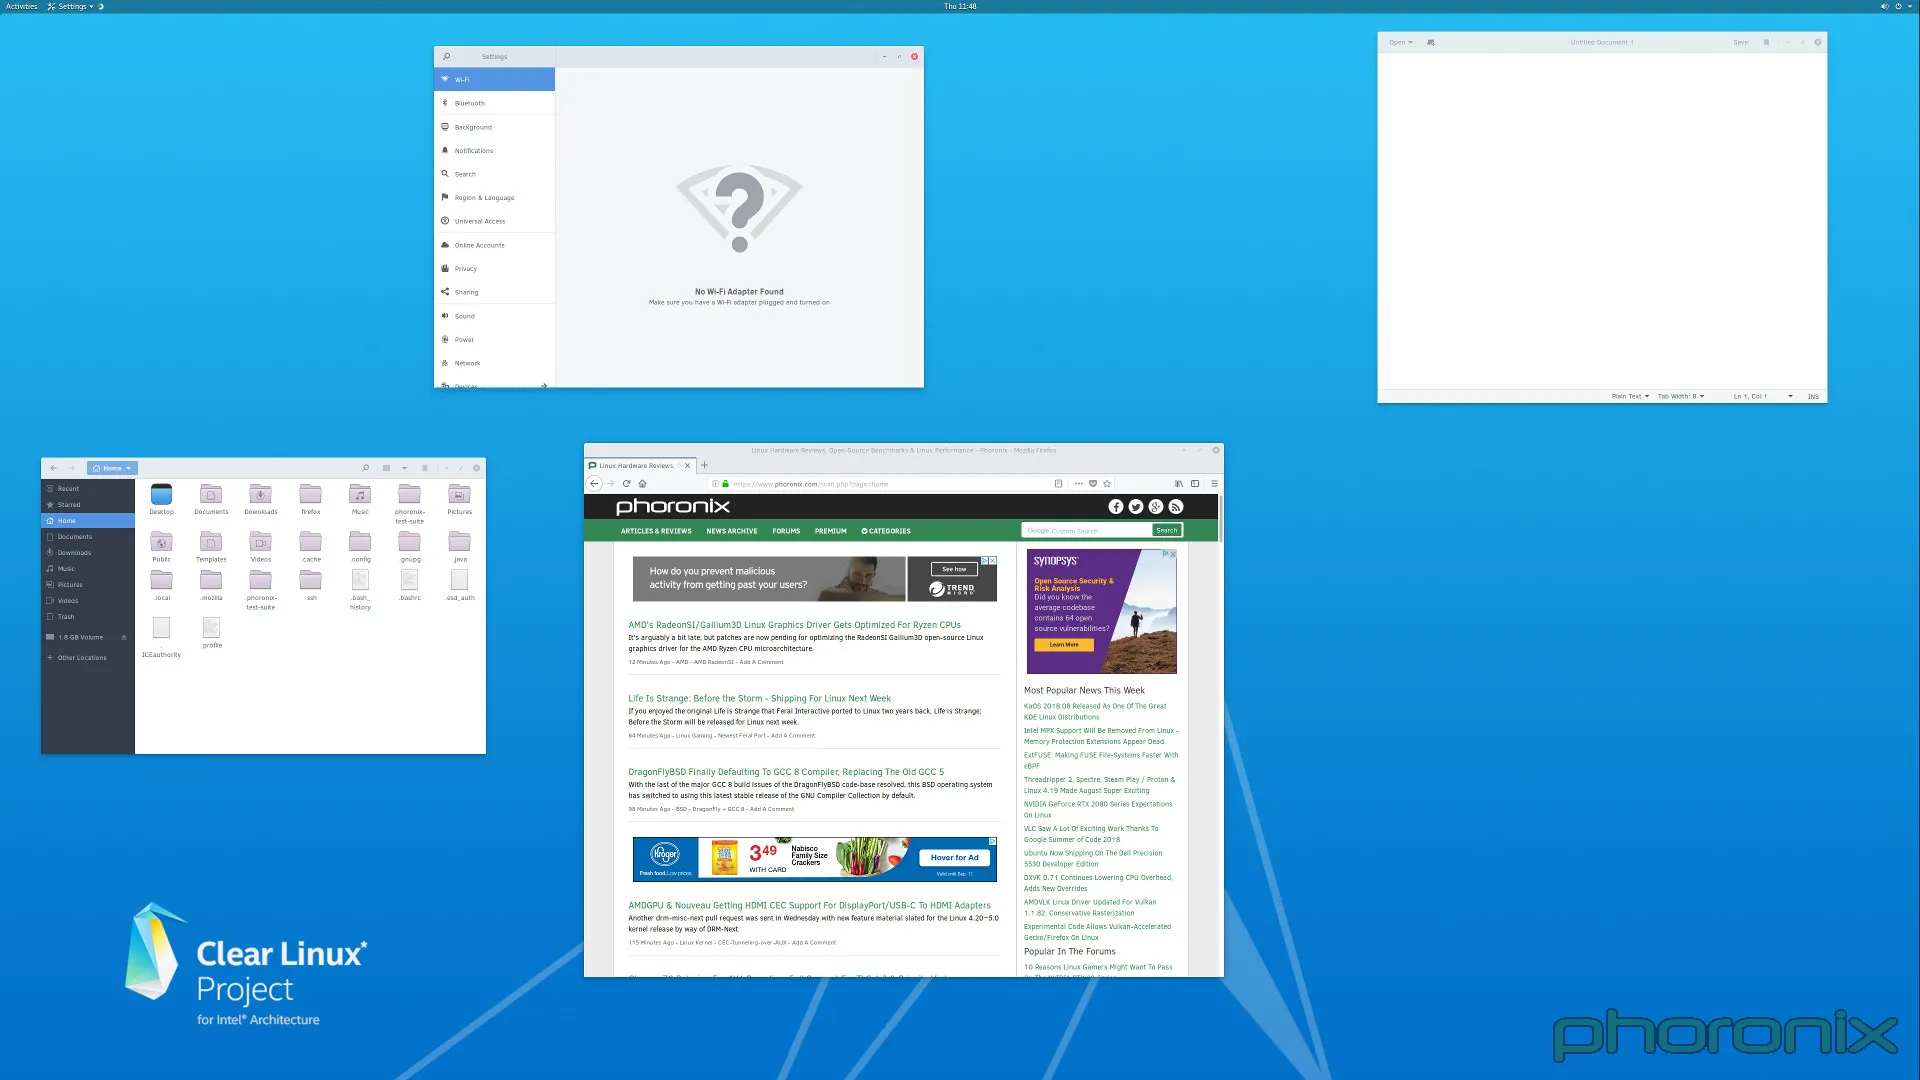Select the Pictures folder in Files grid
Viewport: 1920px width, 1080px height.
459,494
